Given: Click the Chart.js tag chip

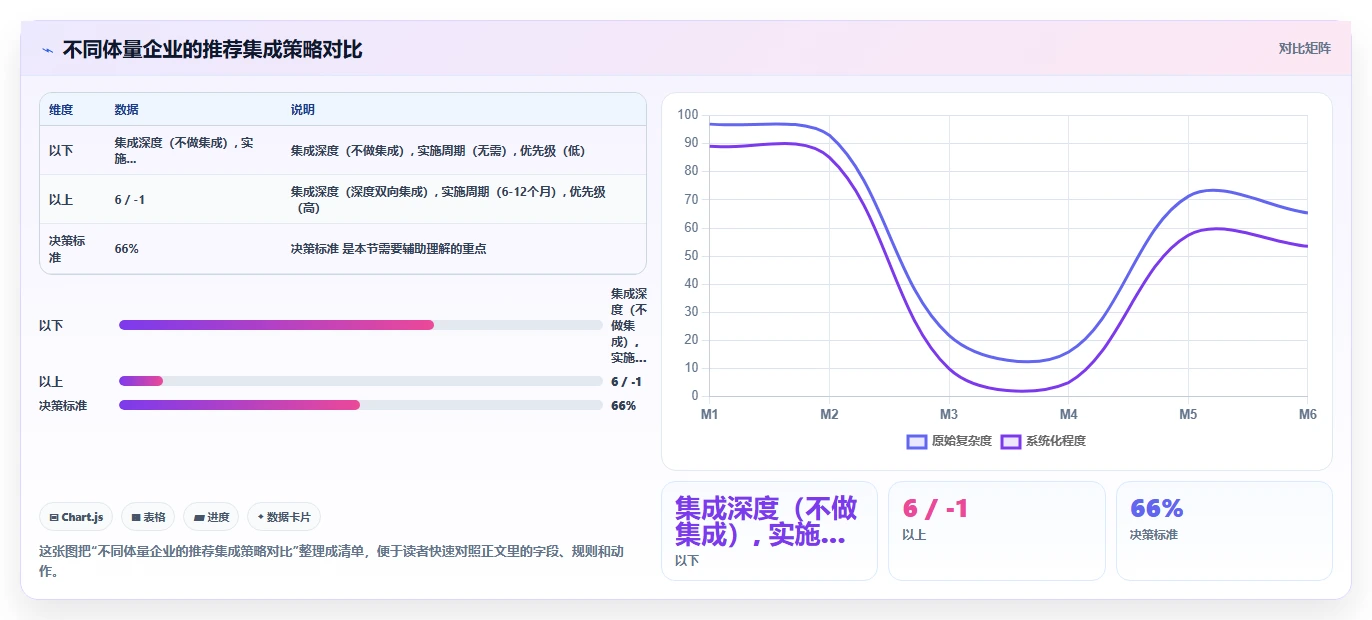Looking at the screenshot, I should 77,517.
